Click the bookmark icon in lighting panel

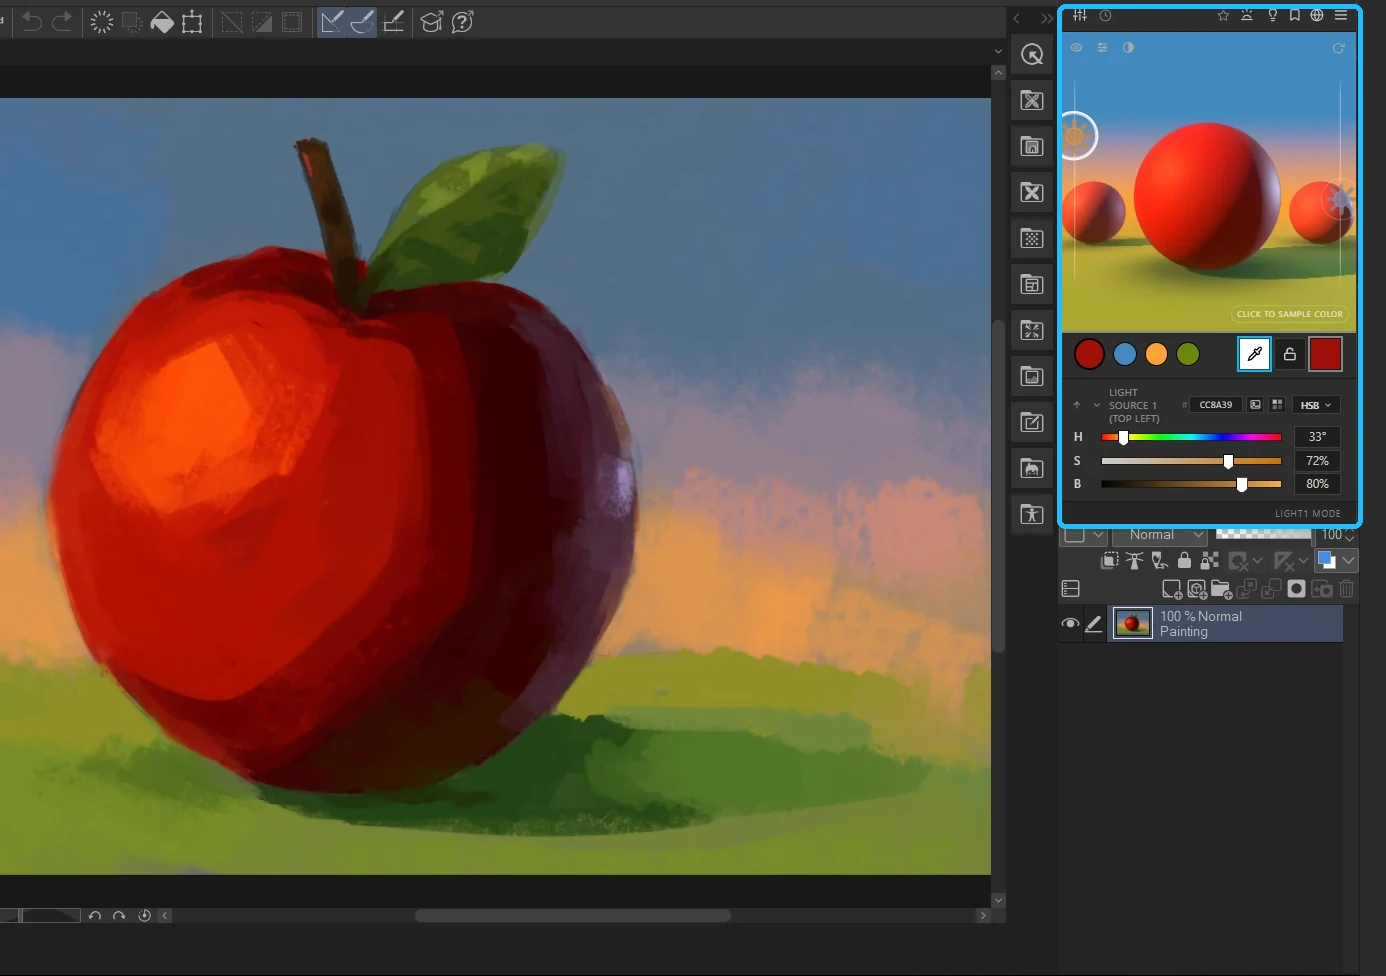pos(1295,15)
